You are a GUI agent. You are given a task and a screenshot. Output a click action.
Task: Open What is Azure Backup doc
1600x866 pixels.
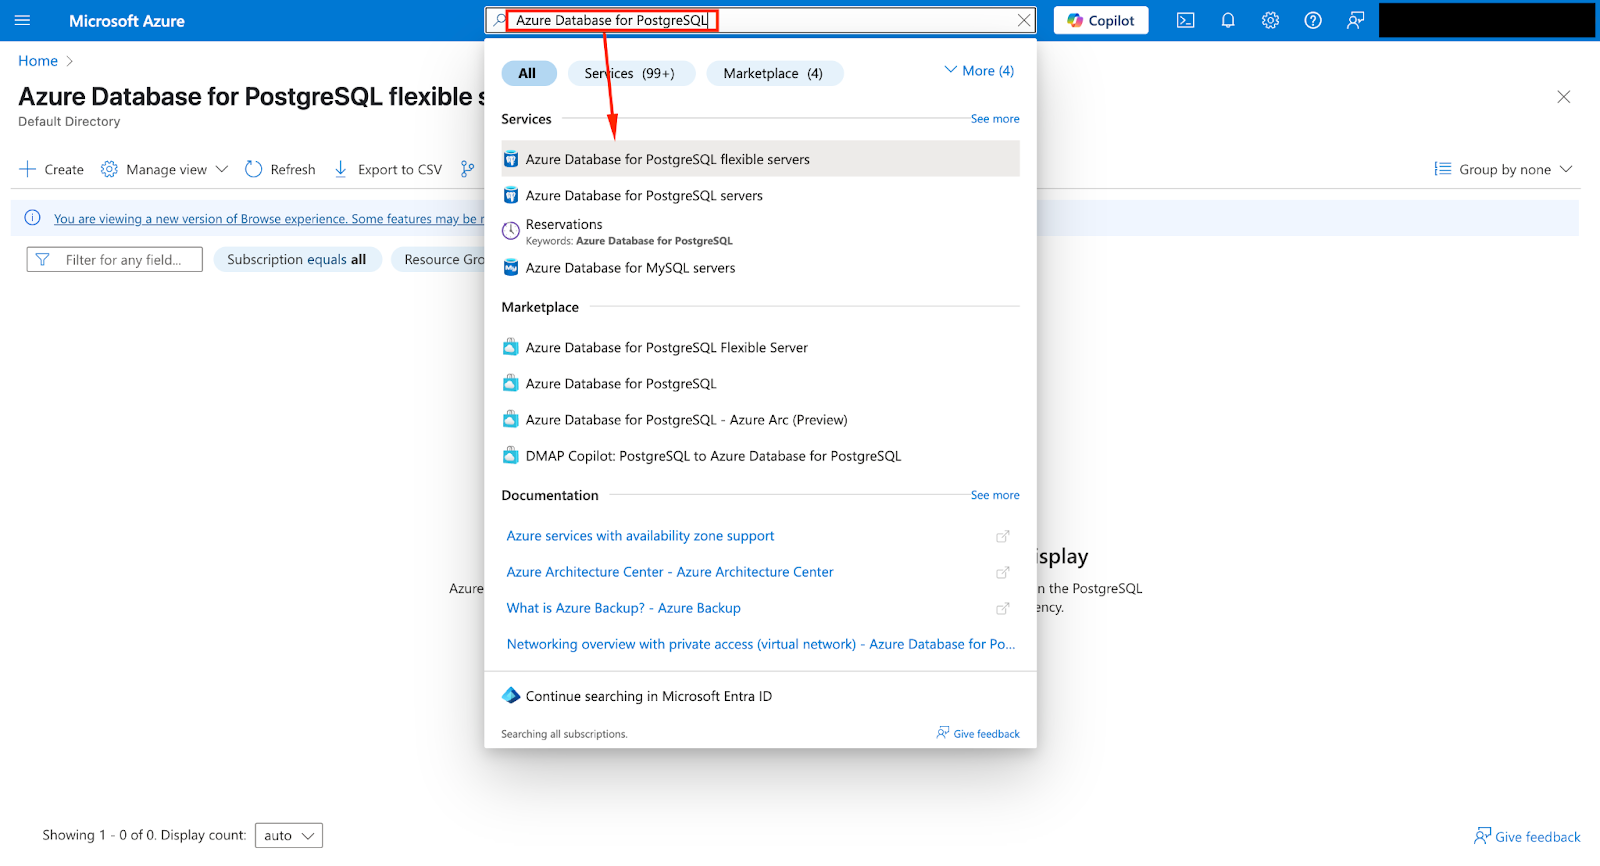click(x=624, y=608)
